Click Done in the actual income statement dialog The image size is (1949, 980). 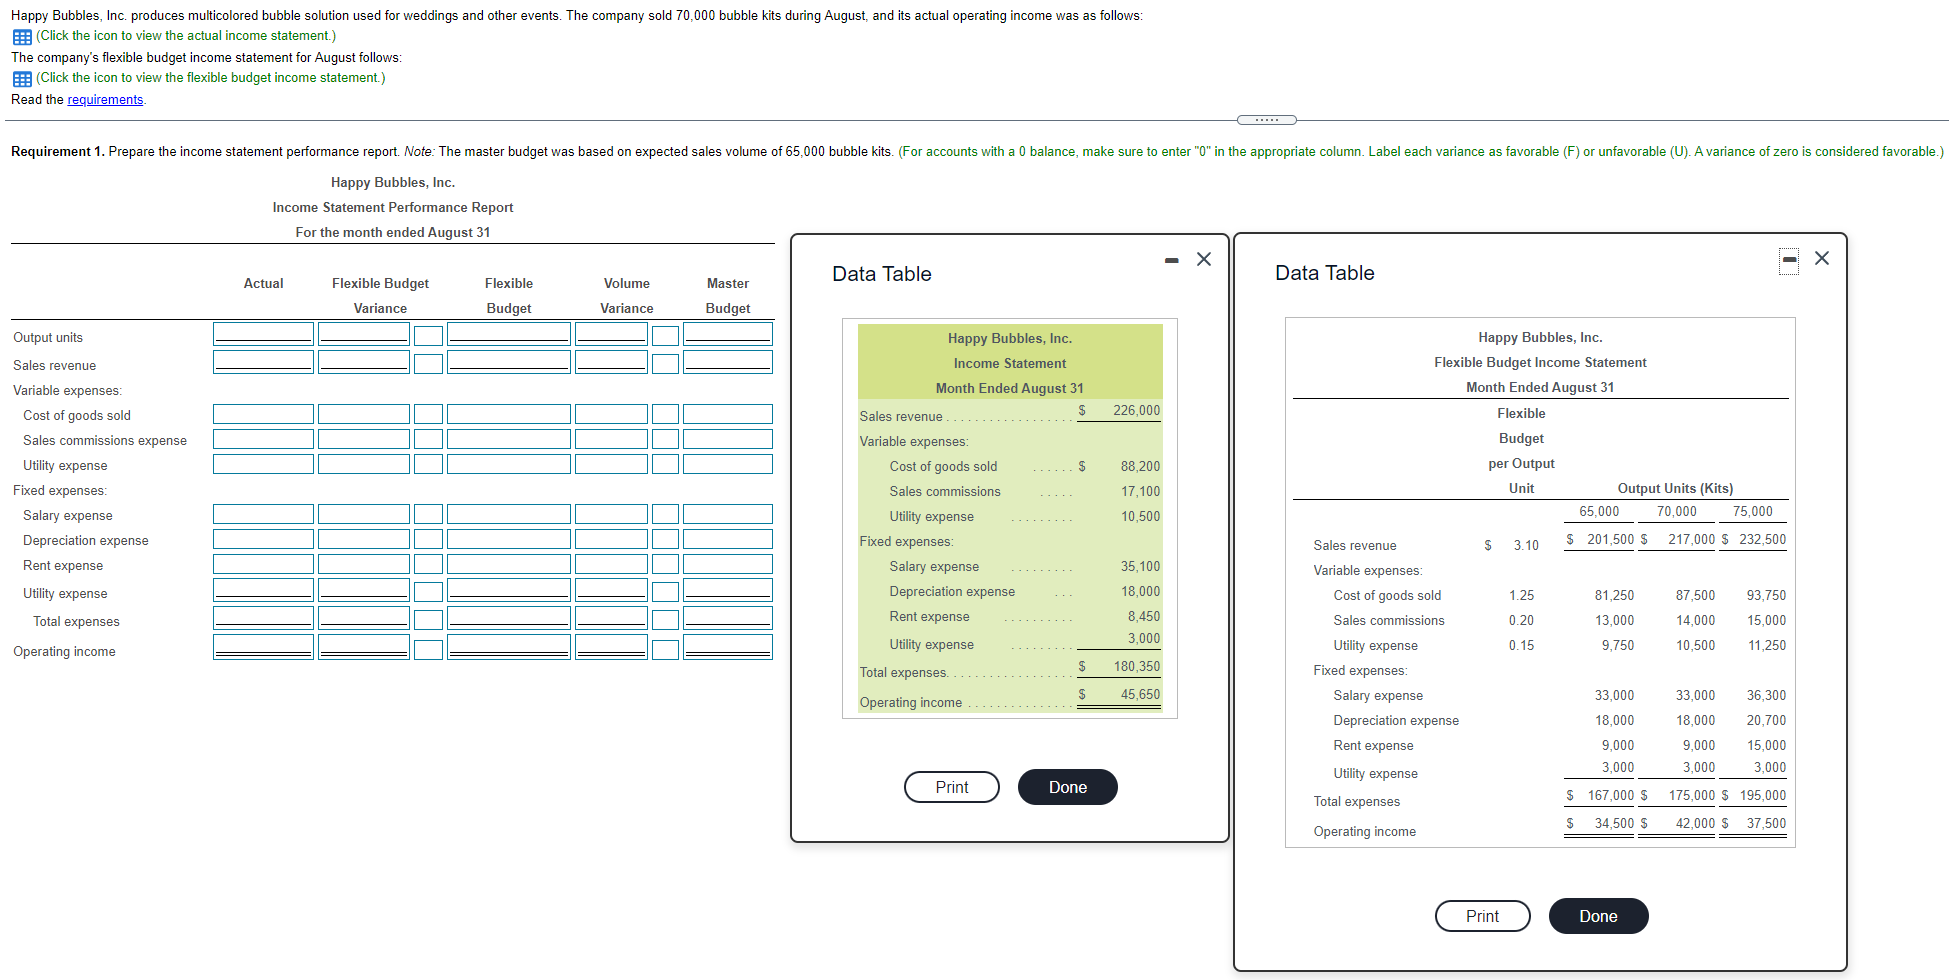point(1066,787)
